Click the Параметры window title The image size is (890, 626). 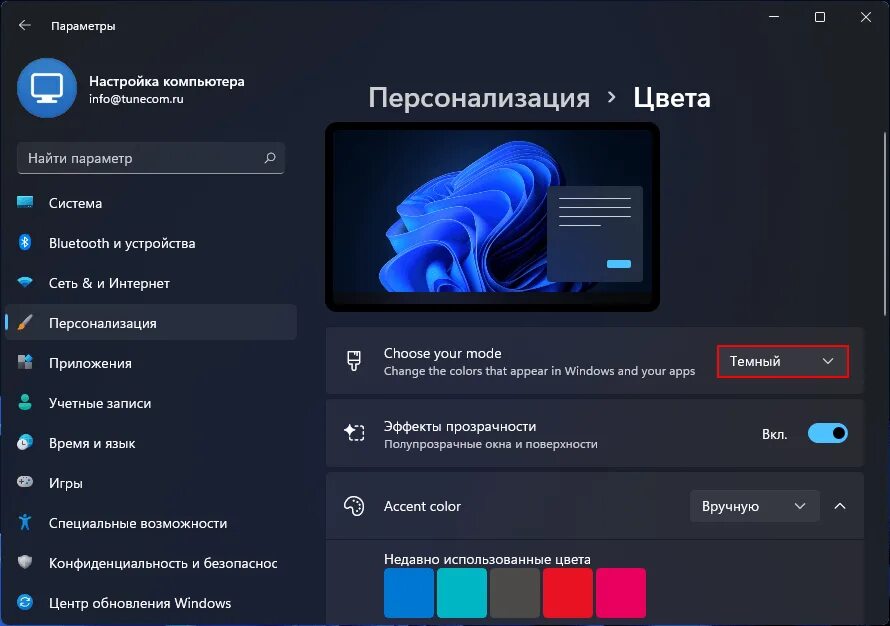click(83, 26)
